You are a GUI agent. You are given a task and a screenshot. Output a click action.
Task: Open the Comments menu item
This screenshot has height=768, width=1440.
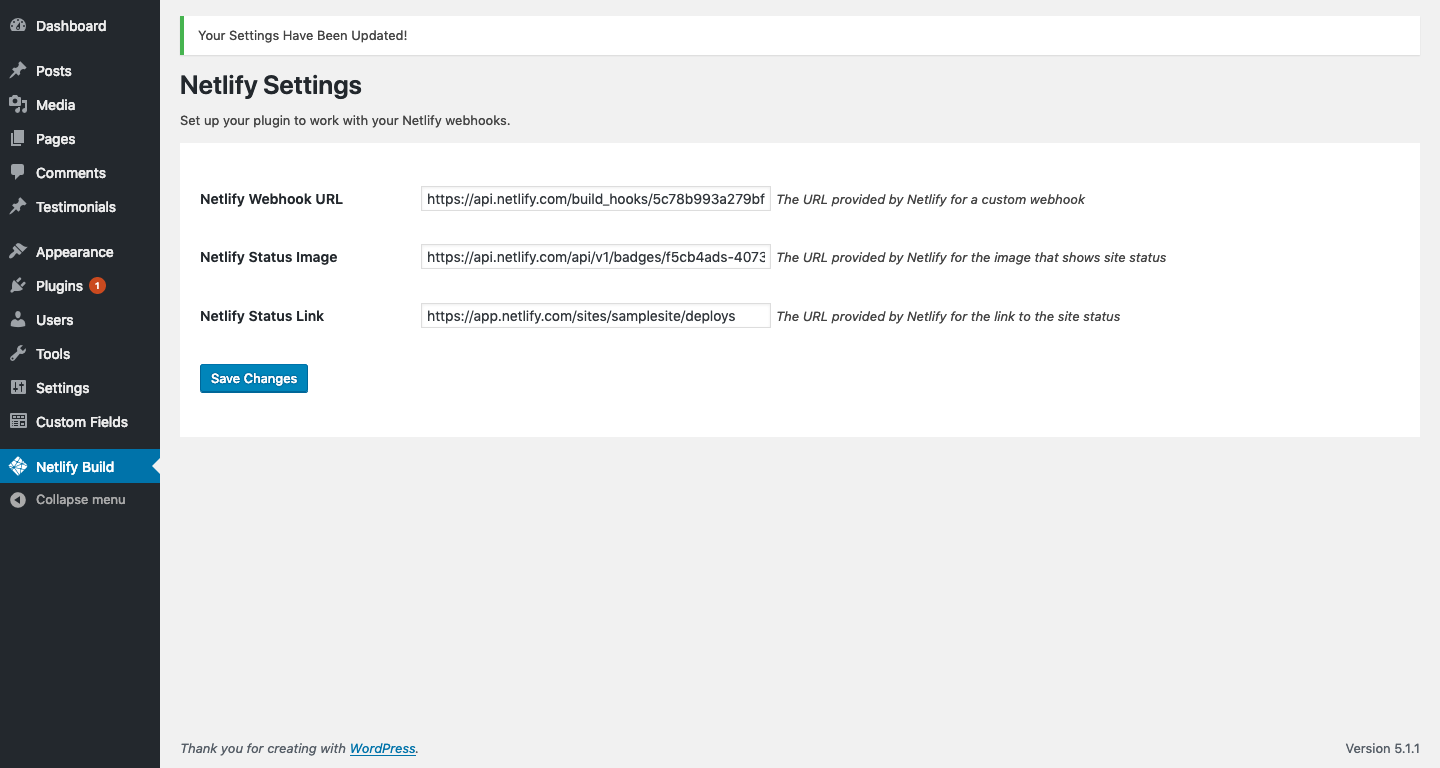click(x=80, y=173)
